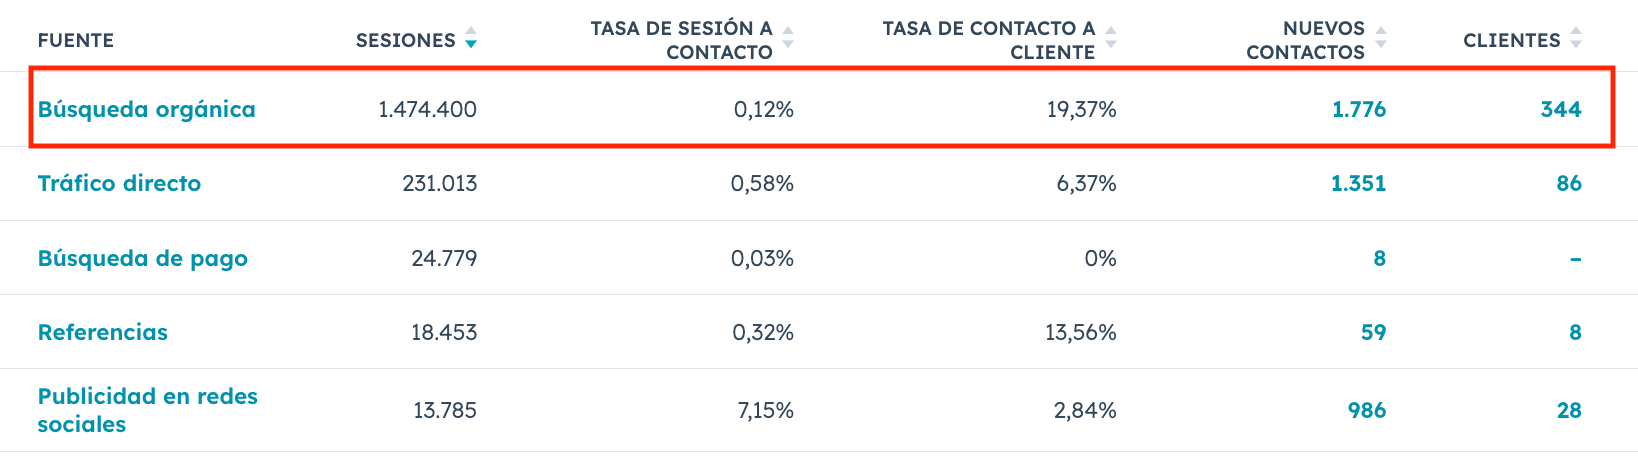Open the Búsqueda orgánica source link
The height and width of the screenshot is (456, 1638).
pyautogui.click(x=146, y=109)
